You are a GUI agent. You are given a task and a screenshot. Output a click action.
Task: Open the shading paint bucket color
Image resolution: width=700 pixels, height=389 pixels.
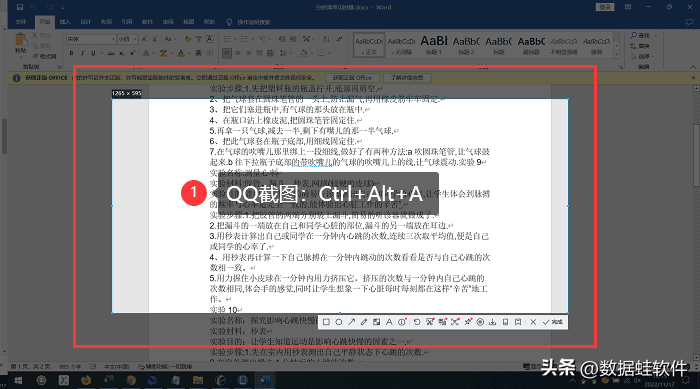[x=304, y=53]
